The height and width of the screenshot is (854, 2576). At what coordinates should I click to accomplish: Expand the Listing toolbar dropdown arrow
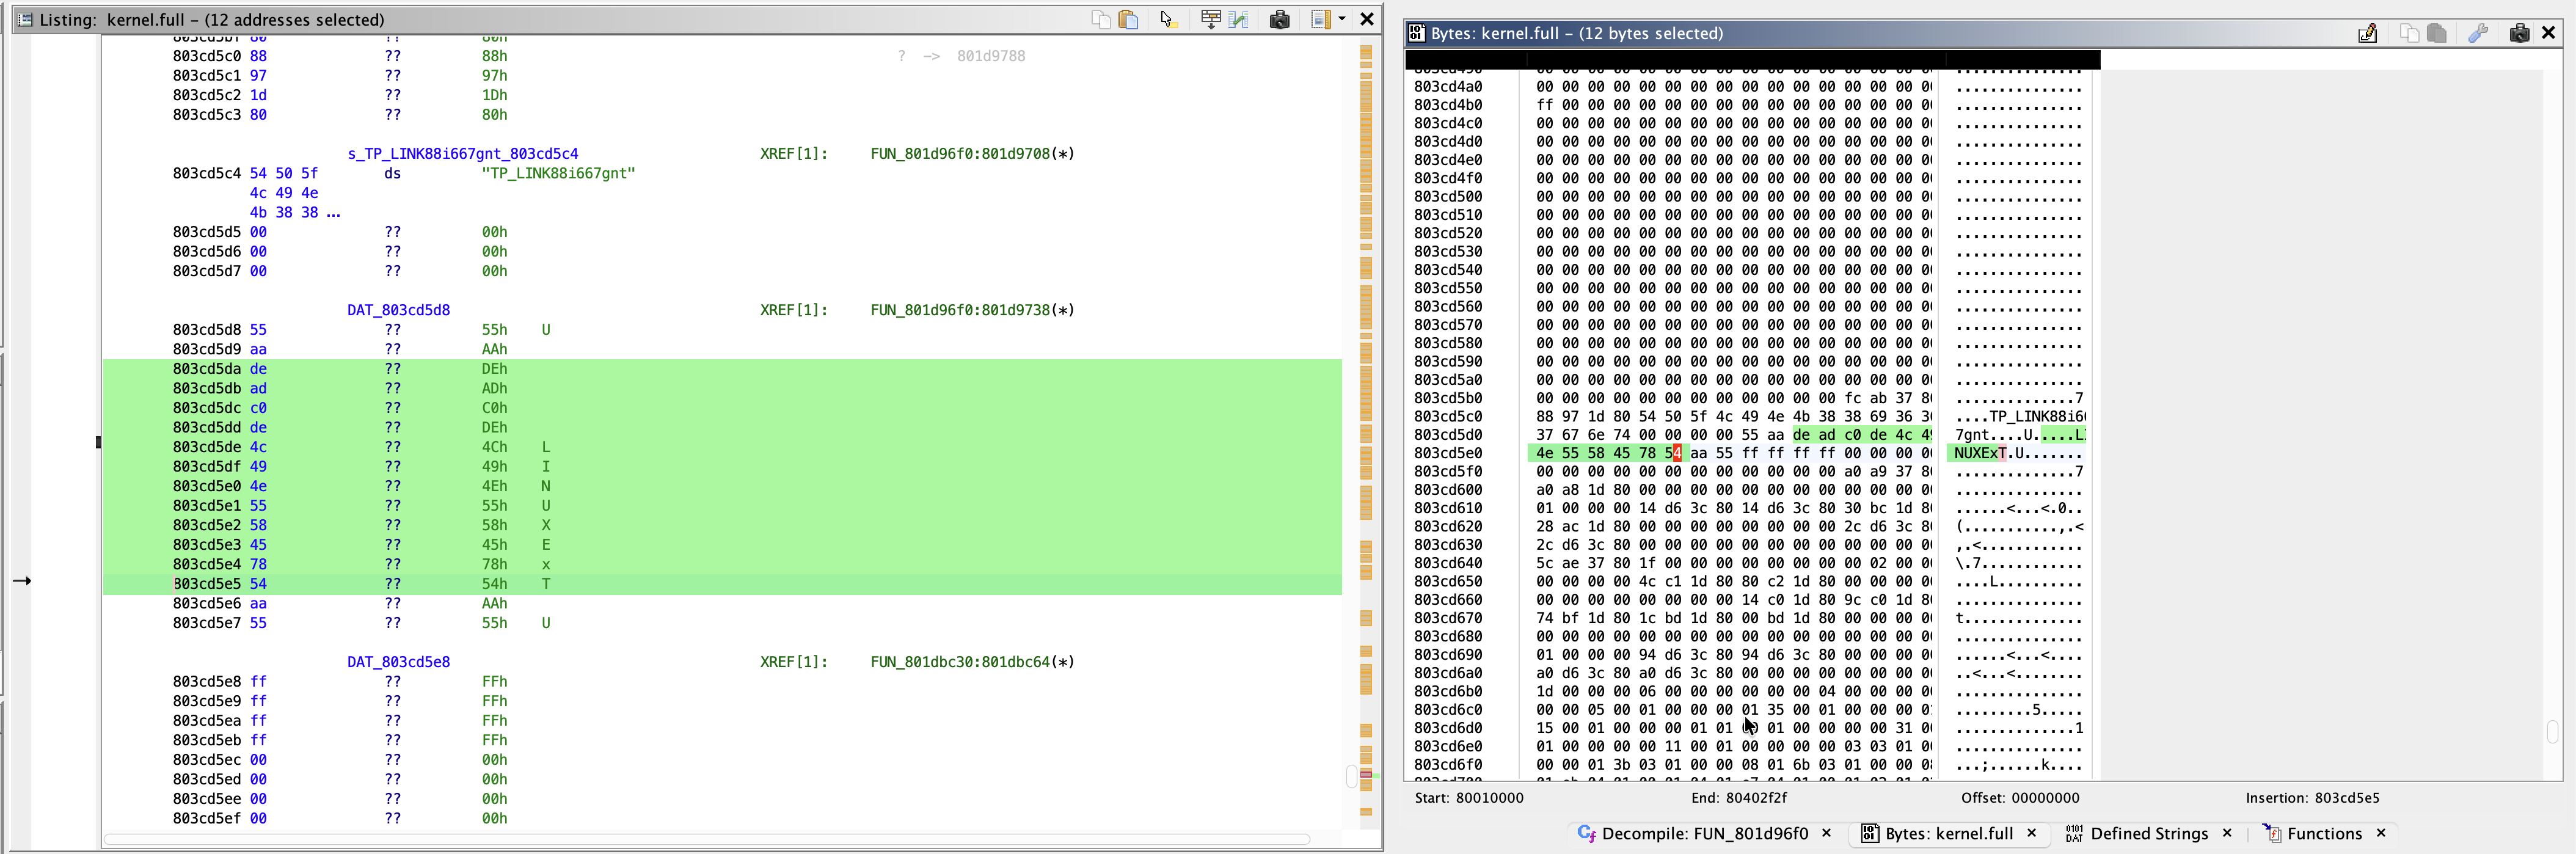pyautogui.click(x=1342, y=20)
